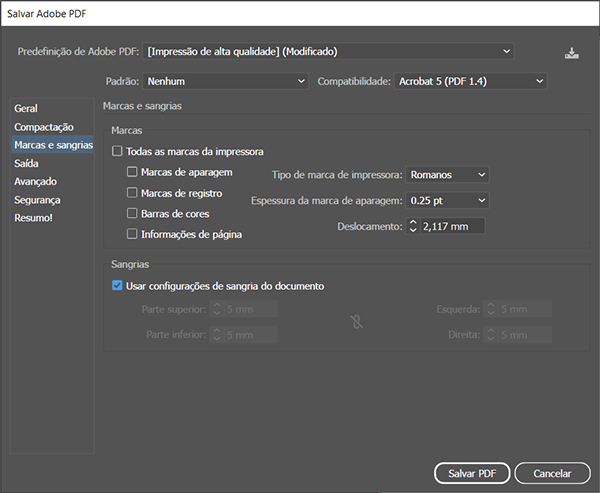Go to the Segurança section
This screenshot has height=493, width=600.
click(x=37, y=200)
